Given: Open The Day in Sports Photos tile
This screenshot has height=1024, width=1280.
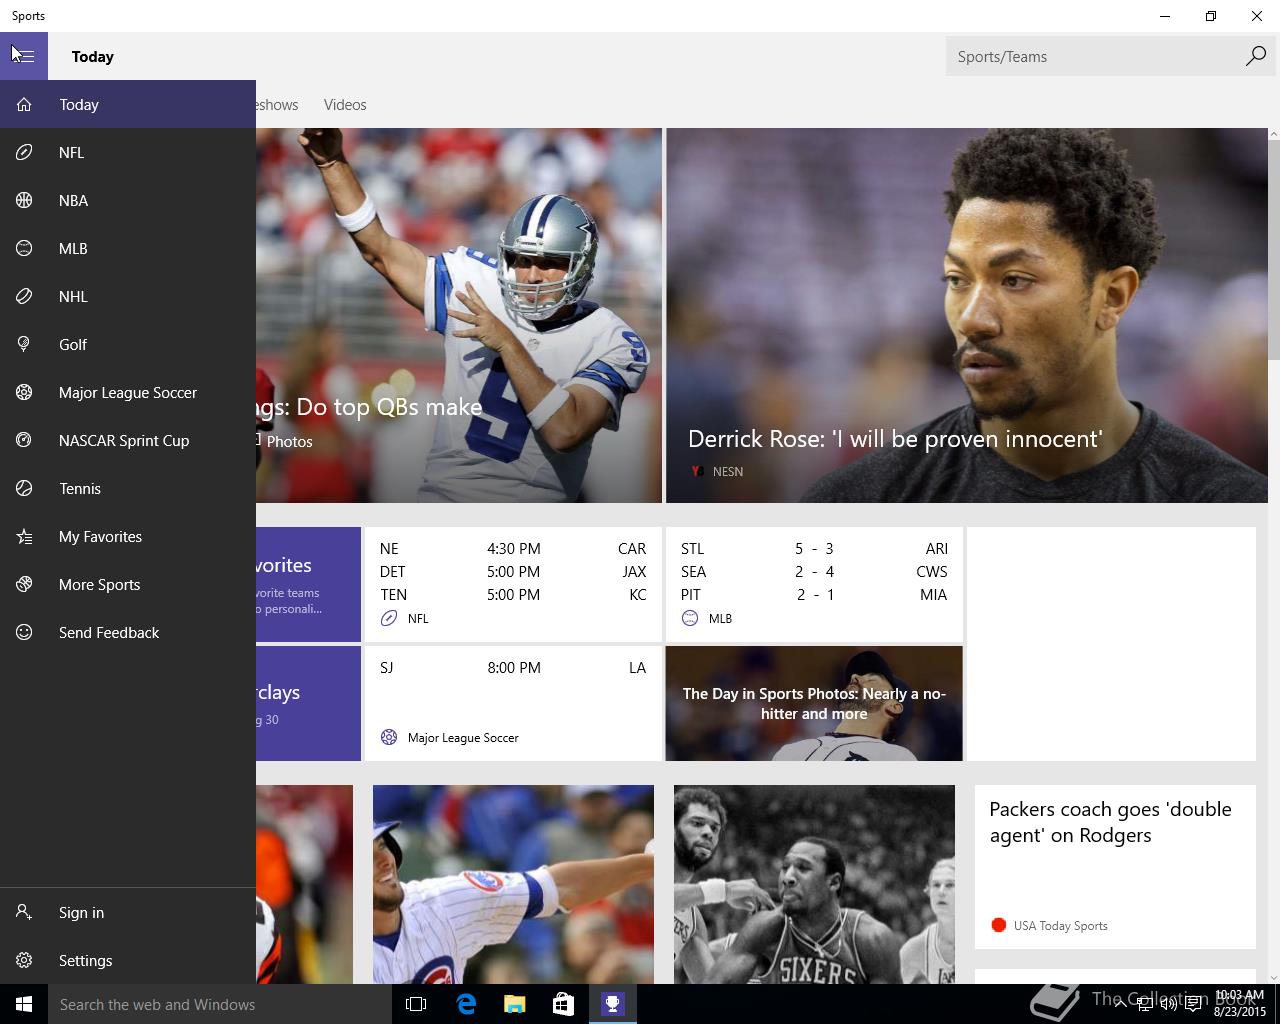Looking at the screenshot, I should (814, 703).
